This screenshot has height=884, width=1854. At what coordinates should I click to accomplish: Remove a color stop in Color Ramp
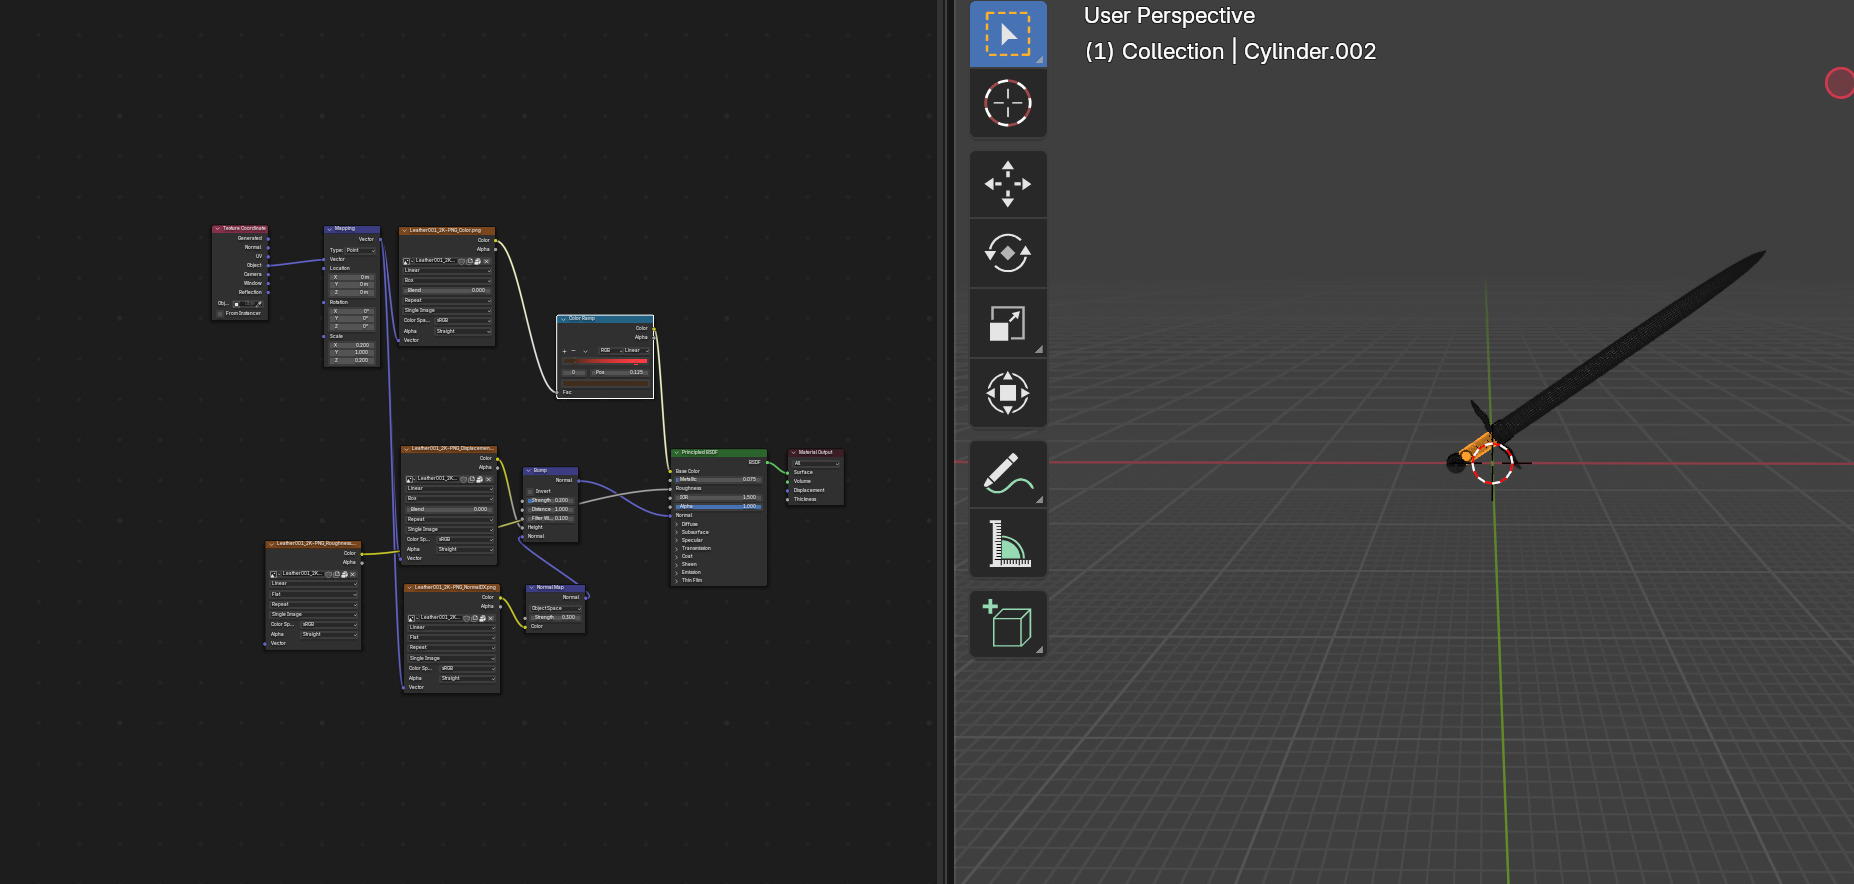(x=573, y=351)
